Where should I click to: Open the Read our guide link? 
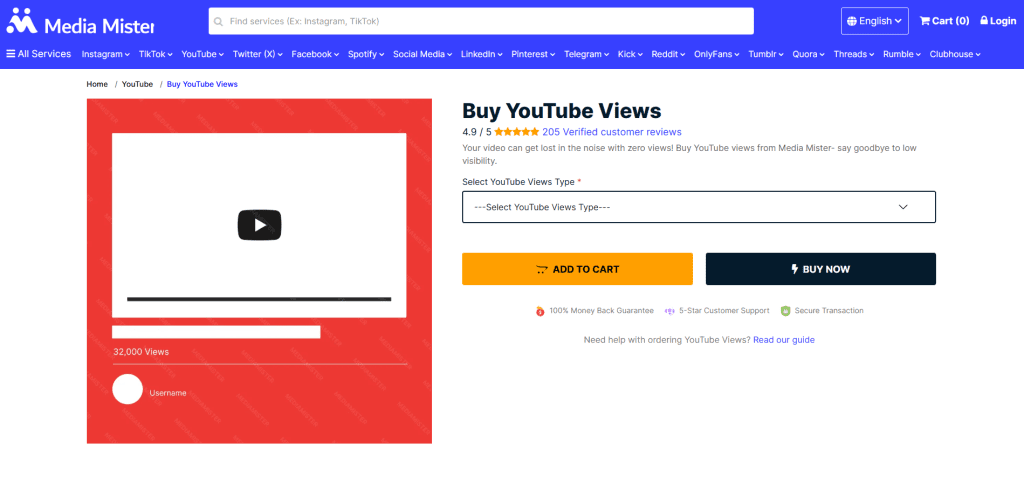[x=784, y=340]
